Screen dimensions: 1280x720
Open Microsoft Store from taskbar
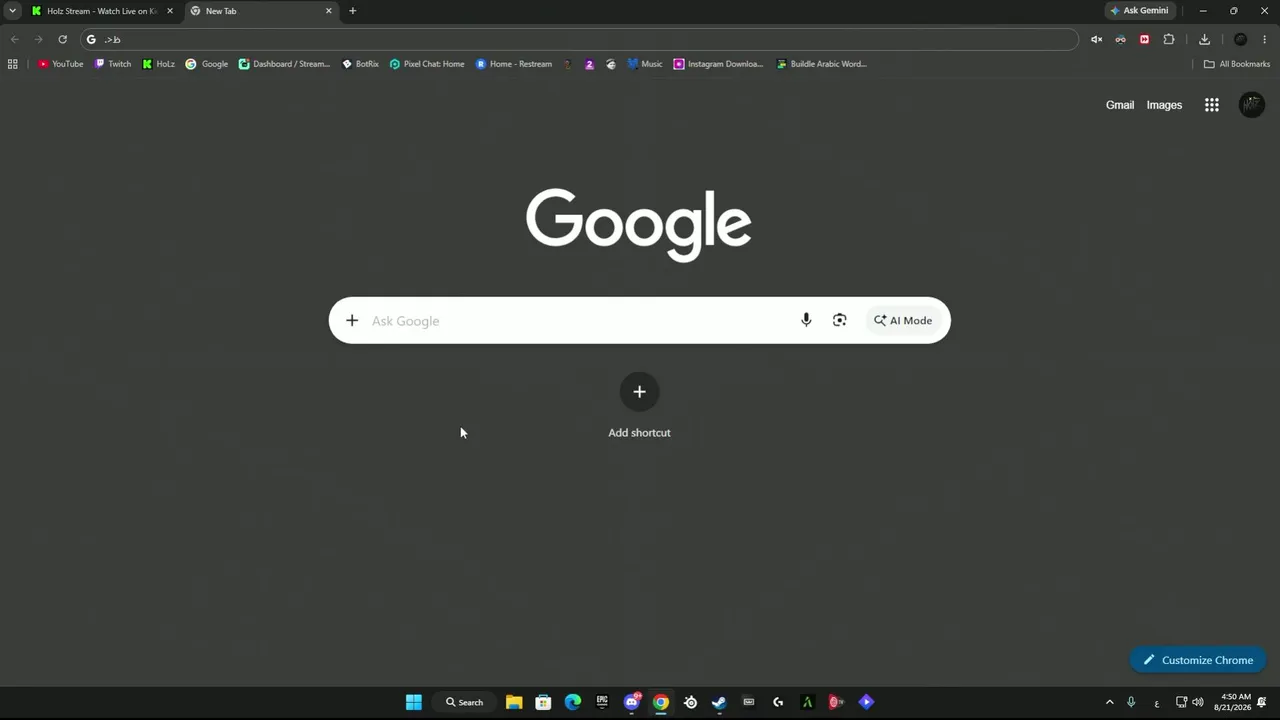click(x=543, y=702)
